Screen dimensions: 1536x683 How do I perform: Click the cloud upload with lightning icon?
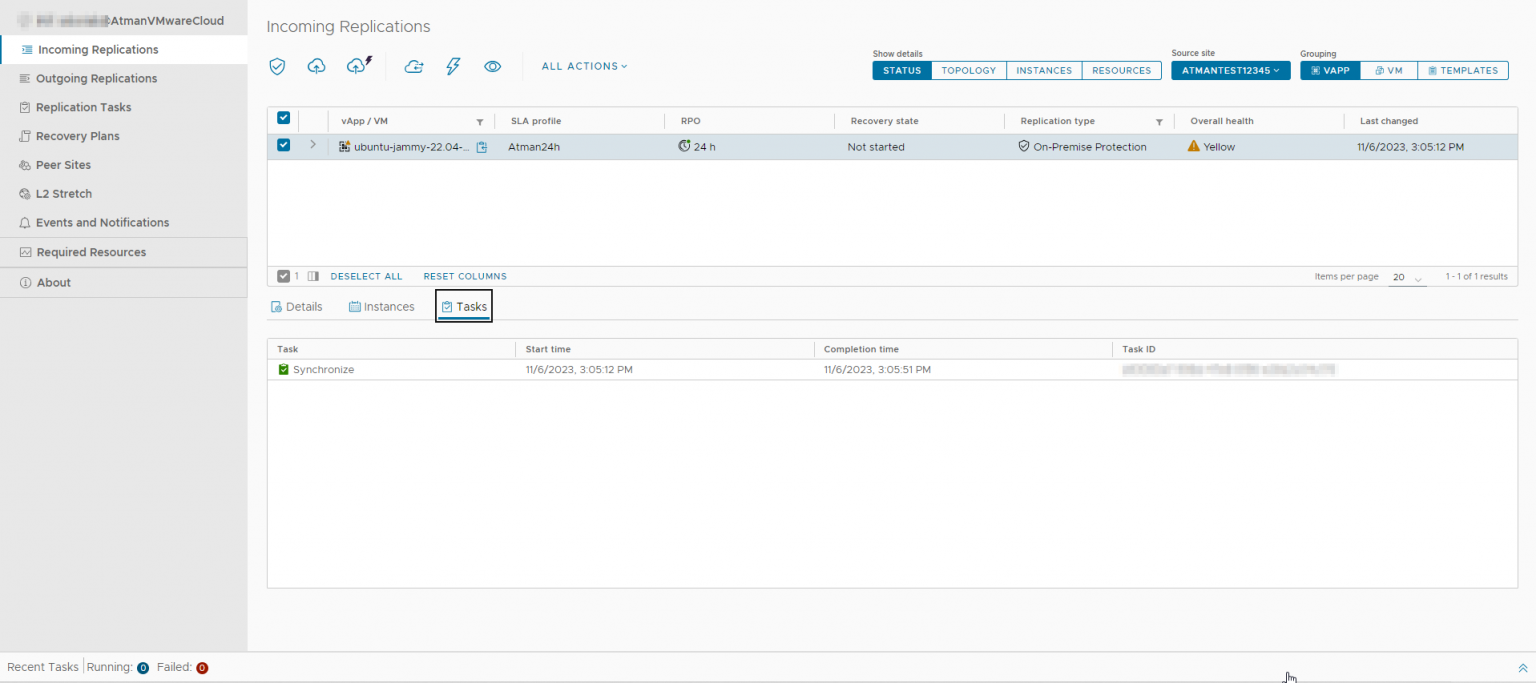pos(358,66)
